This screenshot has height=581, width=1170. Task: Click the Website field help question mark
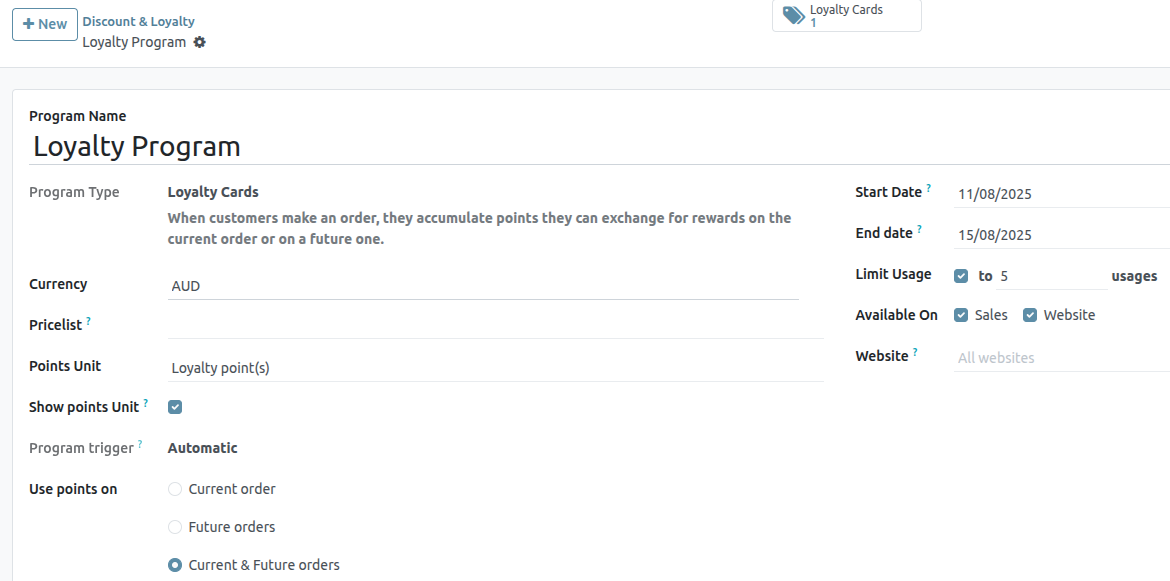[915, 352]
